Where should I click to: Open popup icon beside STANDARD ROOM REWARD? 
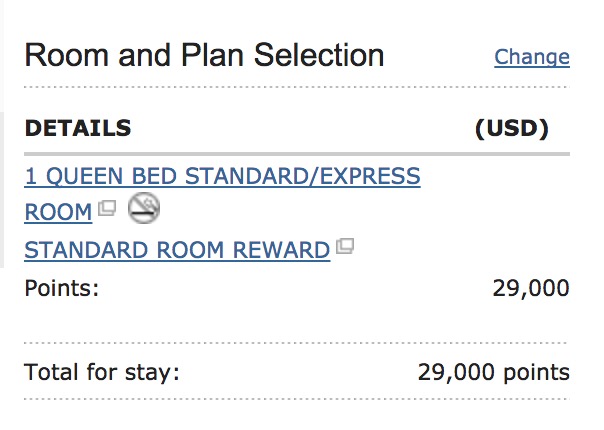point(345,246)
